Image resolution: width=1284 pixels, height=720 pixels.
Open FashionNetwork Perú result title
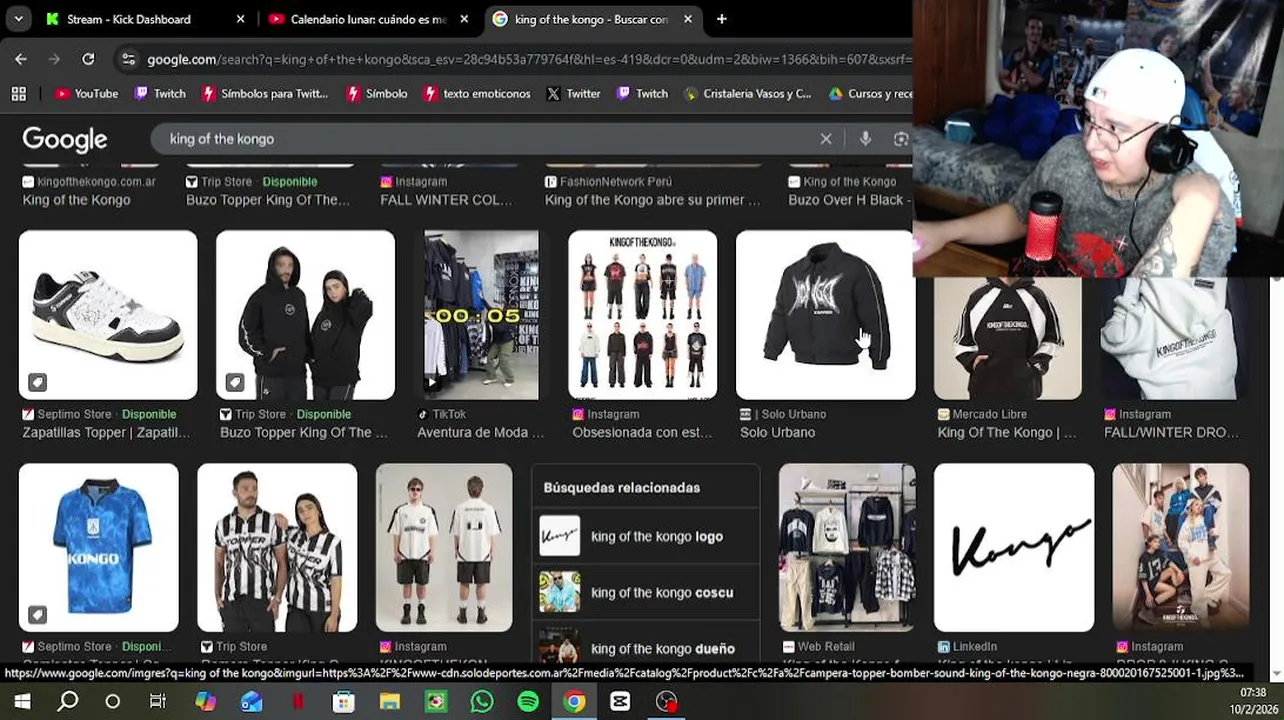[x=652, y=200]
